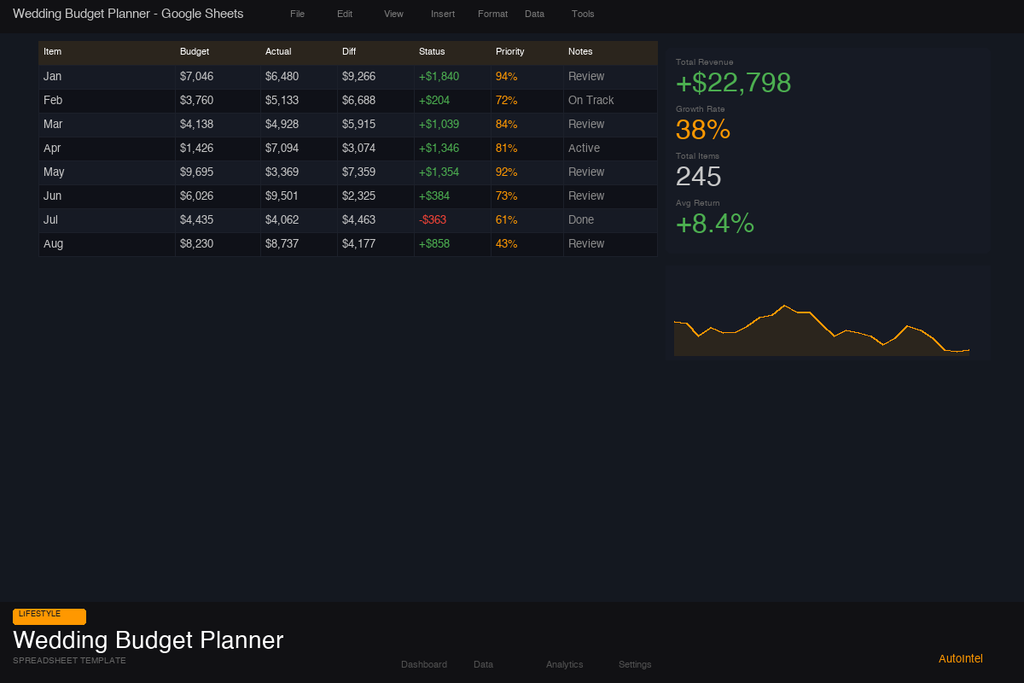Switch to the Settings tab
The height and width of the screenshot is (683, 1024).
point(635,664)
